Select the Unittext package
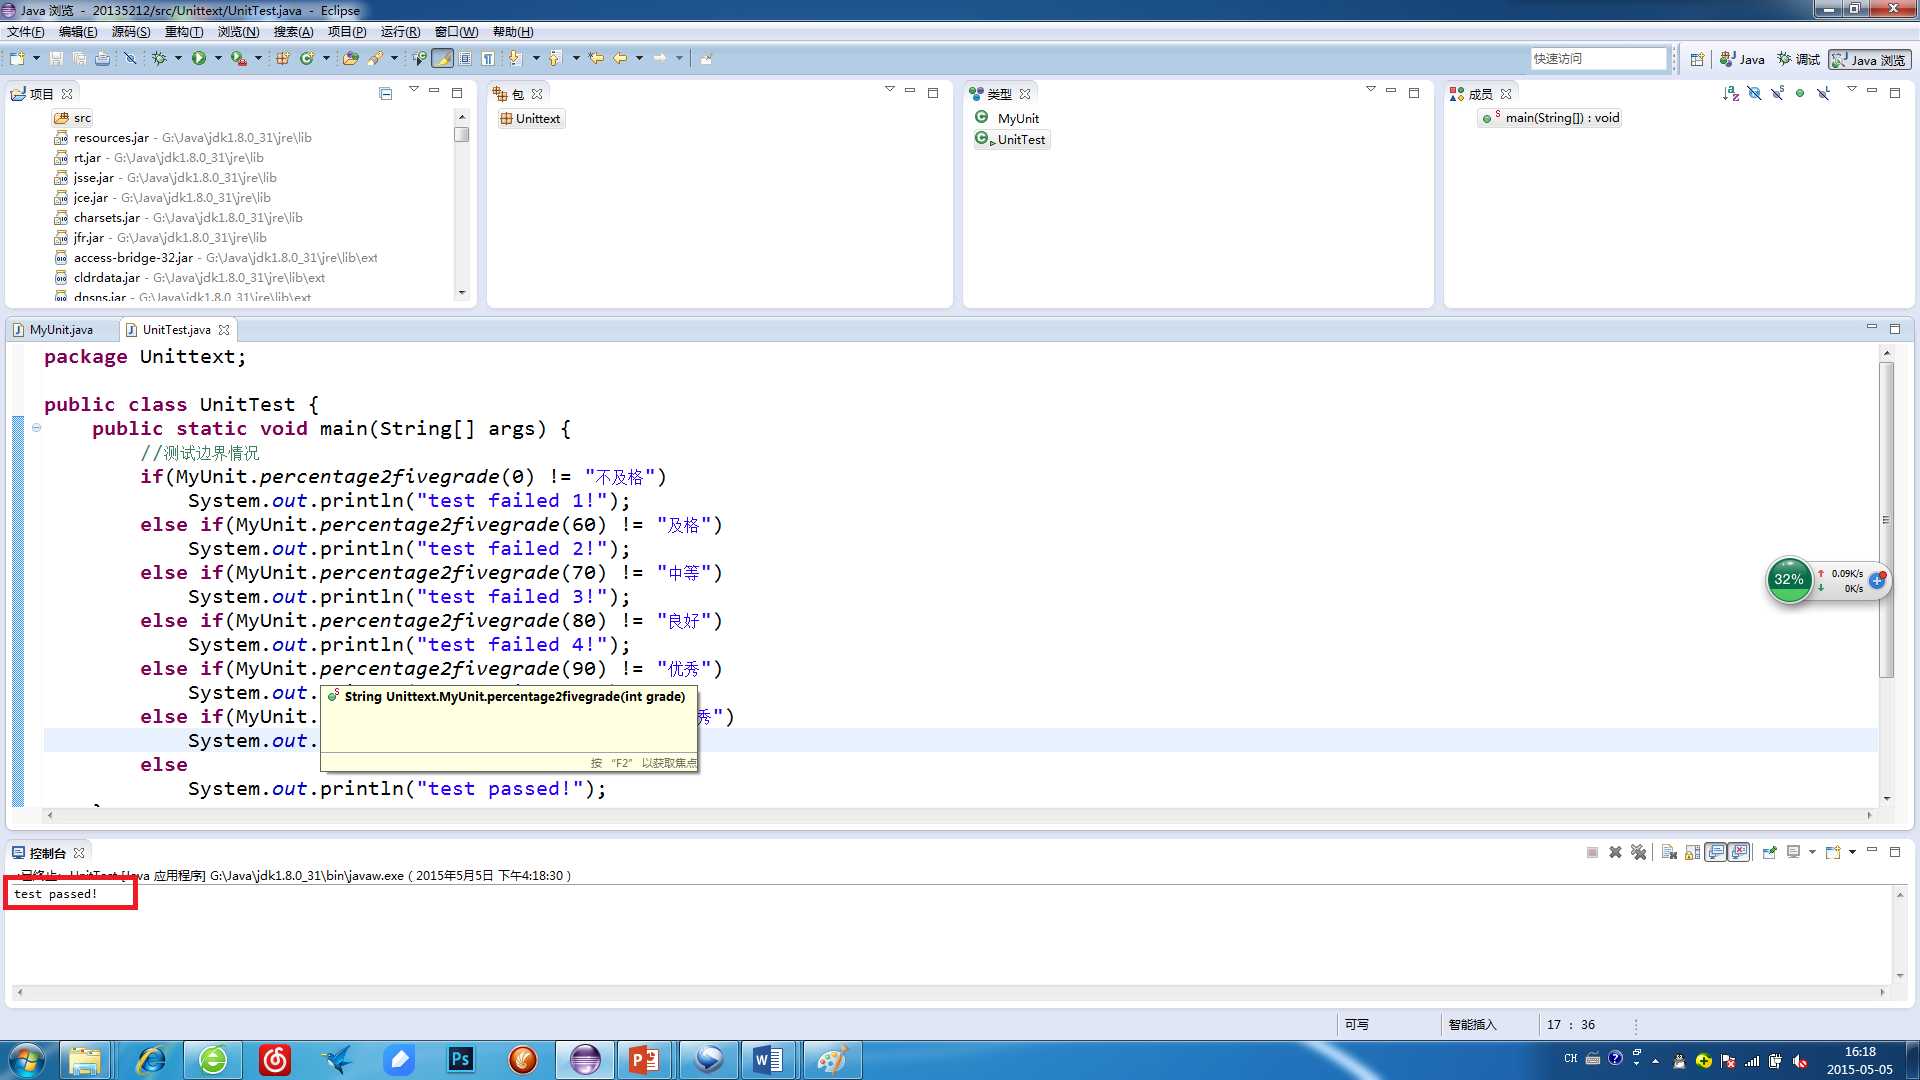Image resolution: width=1920 pixels, height=1080 pixels. [531, 119]
